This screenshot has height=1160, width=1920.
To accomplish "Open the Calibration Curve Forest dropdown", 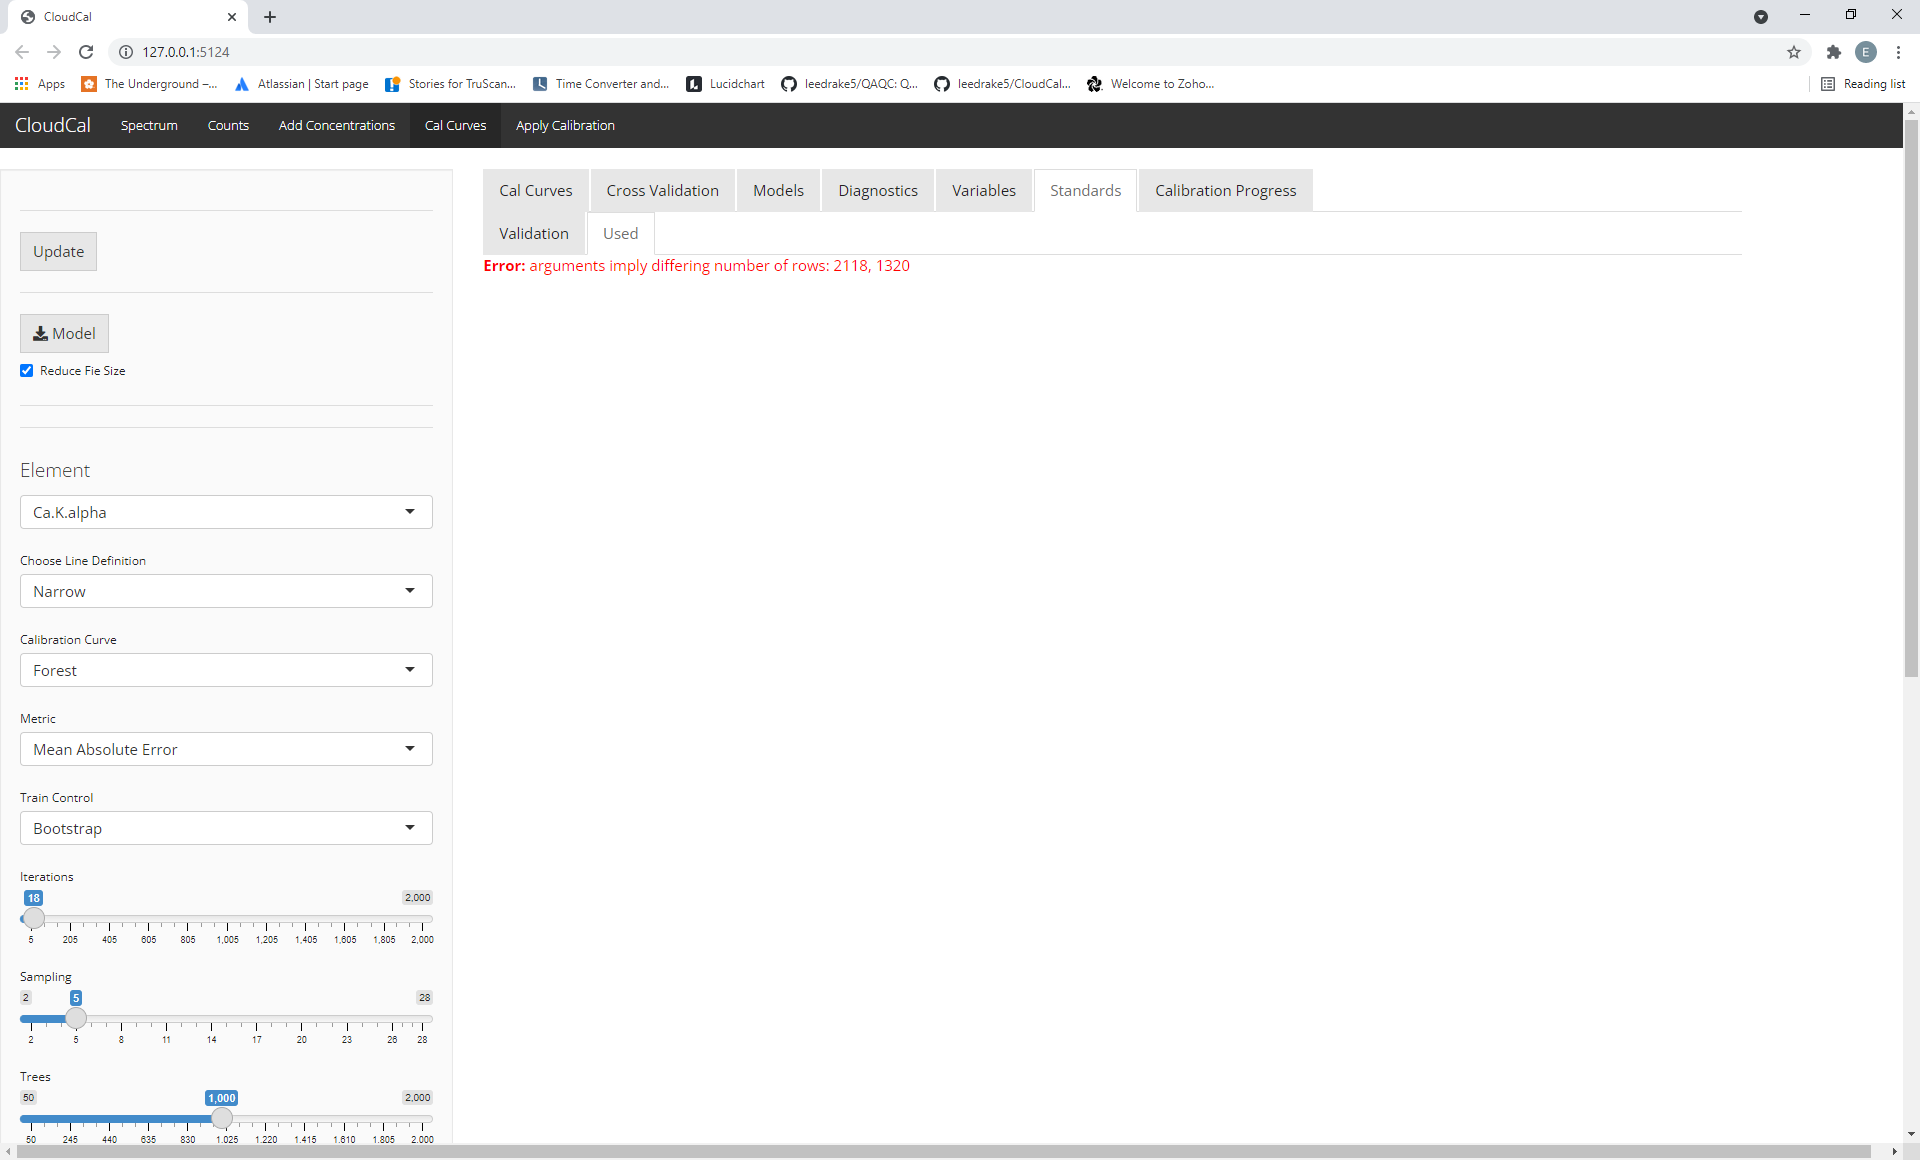I will (x=226, y=670).
